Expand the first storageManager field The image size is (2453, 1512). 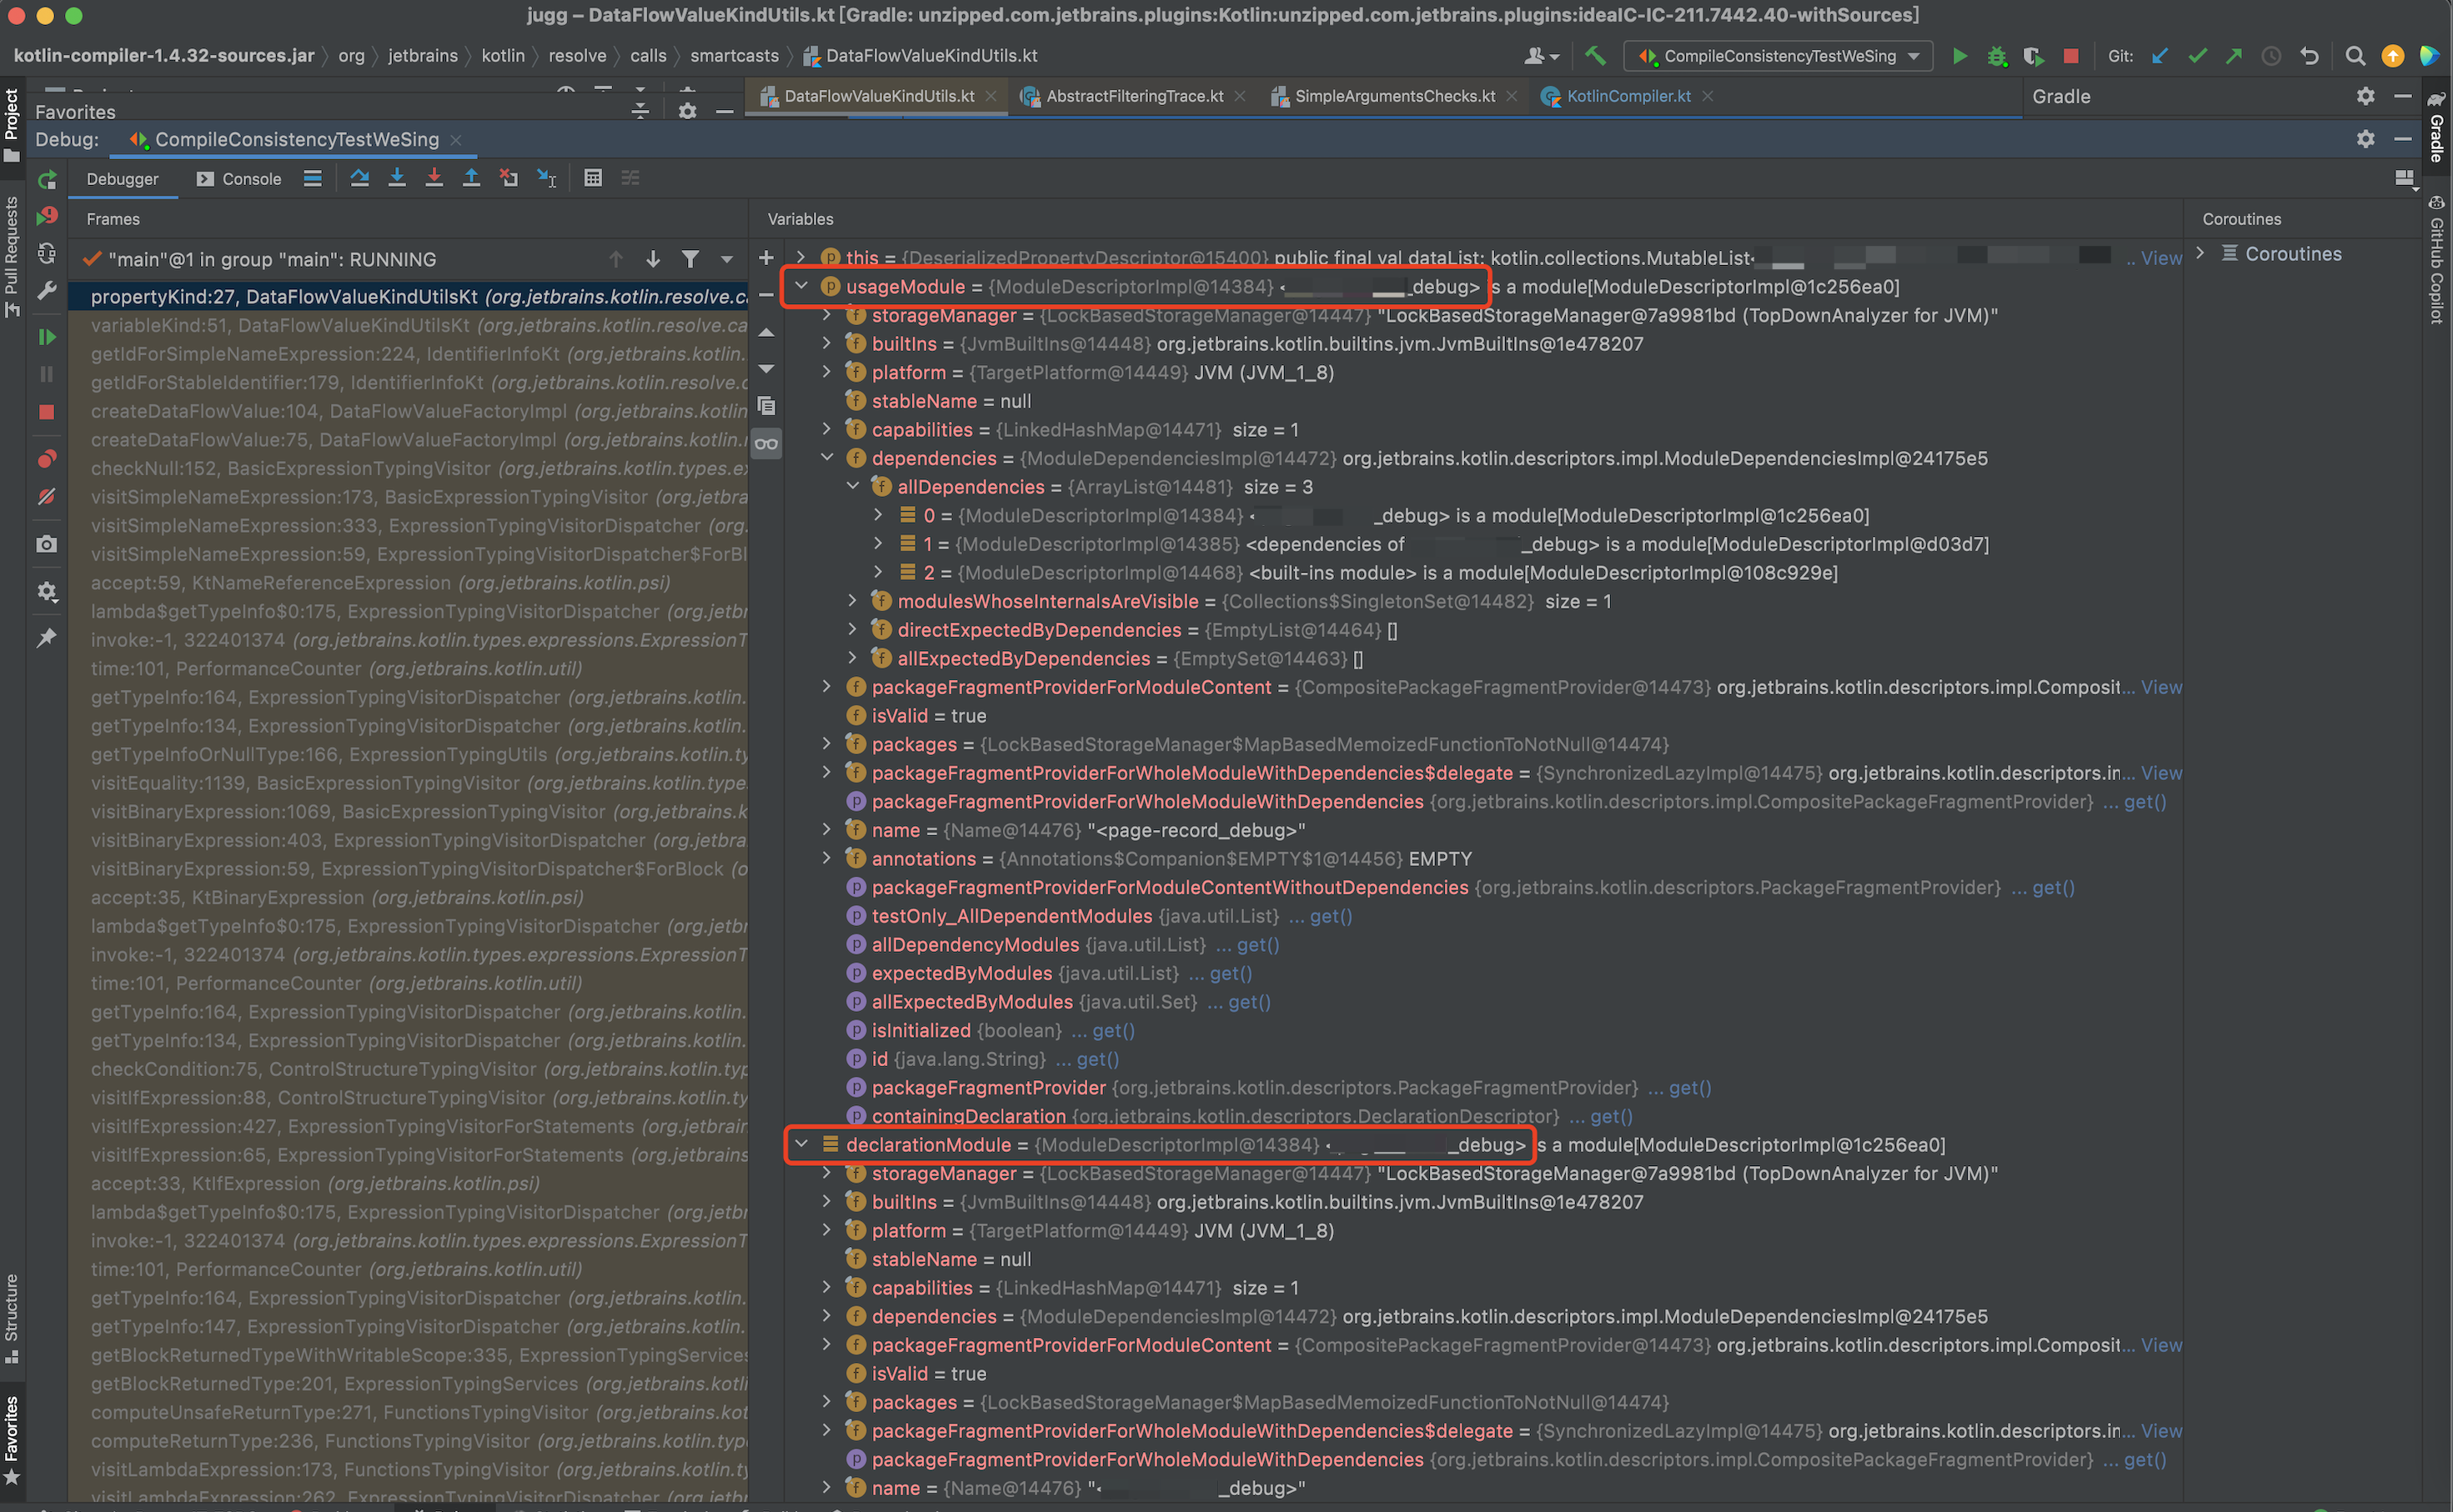click(x=826, y=315)
